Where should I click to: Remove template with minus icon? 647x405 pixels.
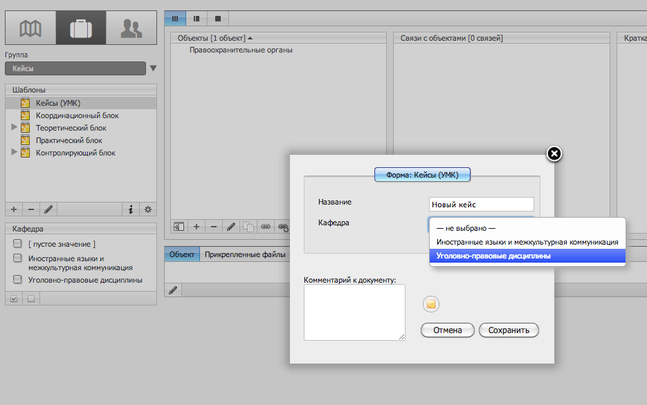pyautogui.click(x=31, y=210)
